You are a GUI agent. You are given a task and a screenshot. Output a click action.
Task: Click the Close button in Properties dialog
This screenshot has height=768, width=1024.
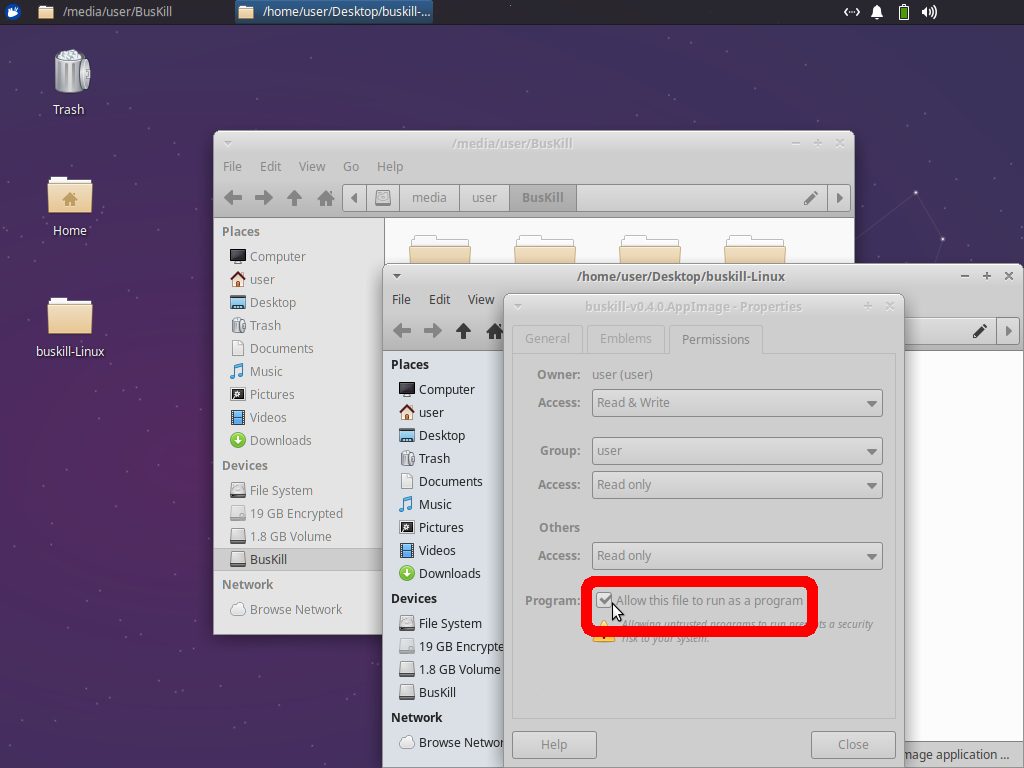point(853,744)
